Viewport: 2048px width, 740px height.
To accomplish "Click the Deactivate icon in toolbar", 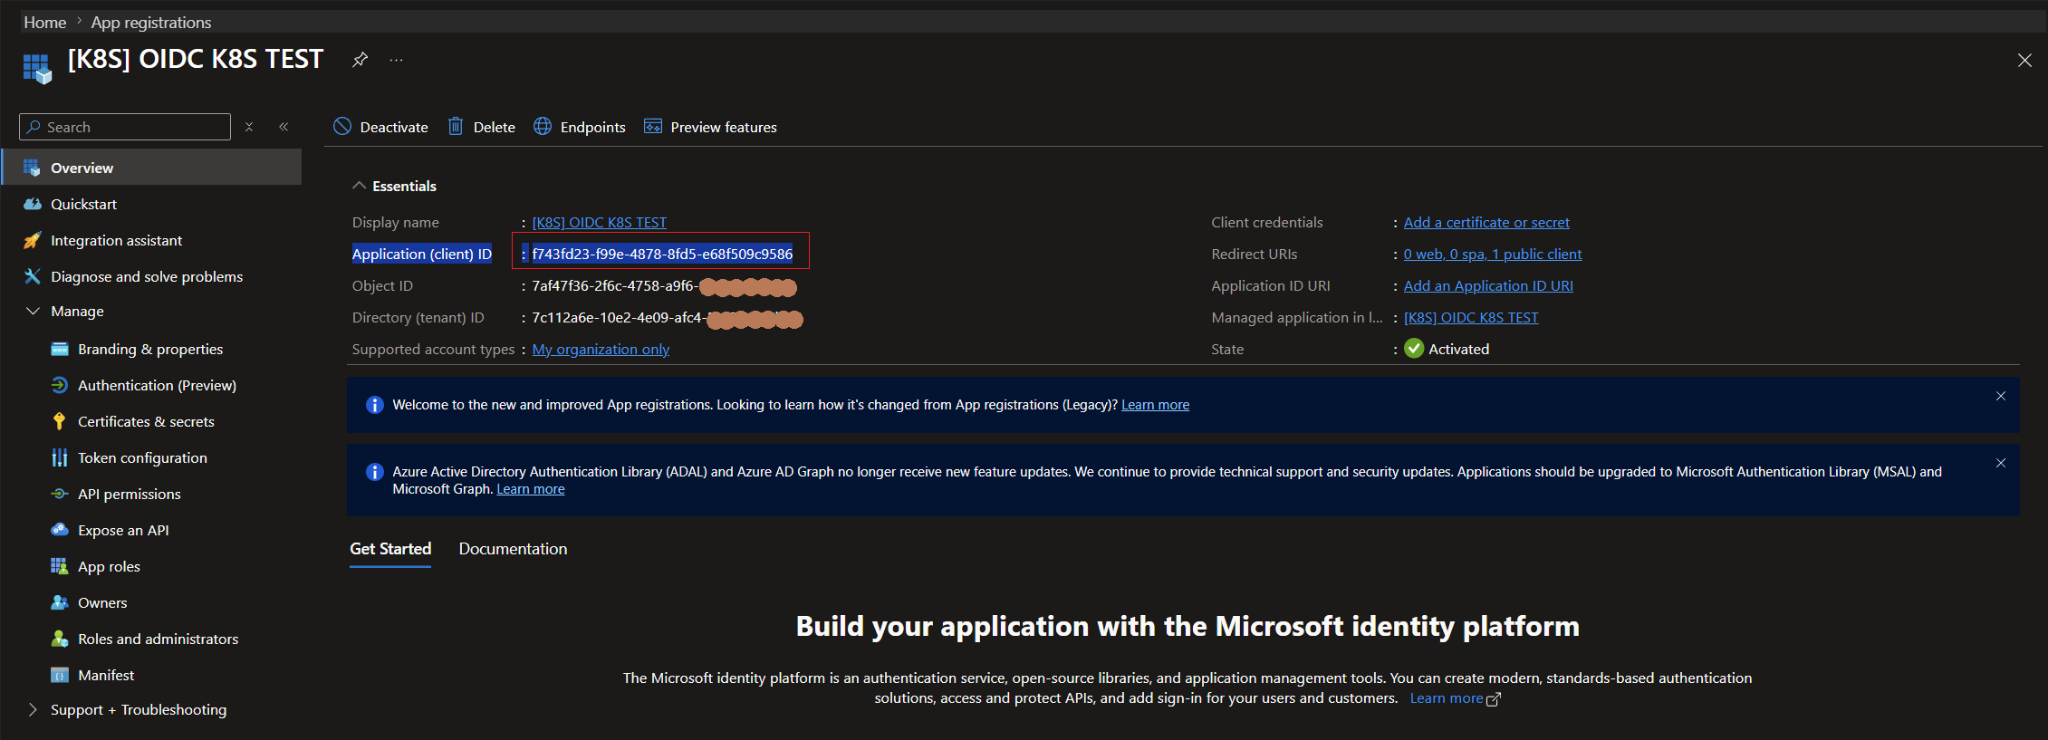I will point(342,126).
